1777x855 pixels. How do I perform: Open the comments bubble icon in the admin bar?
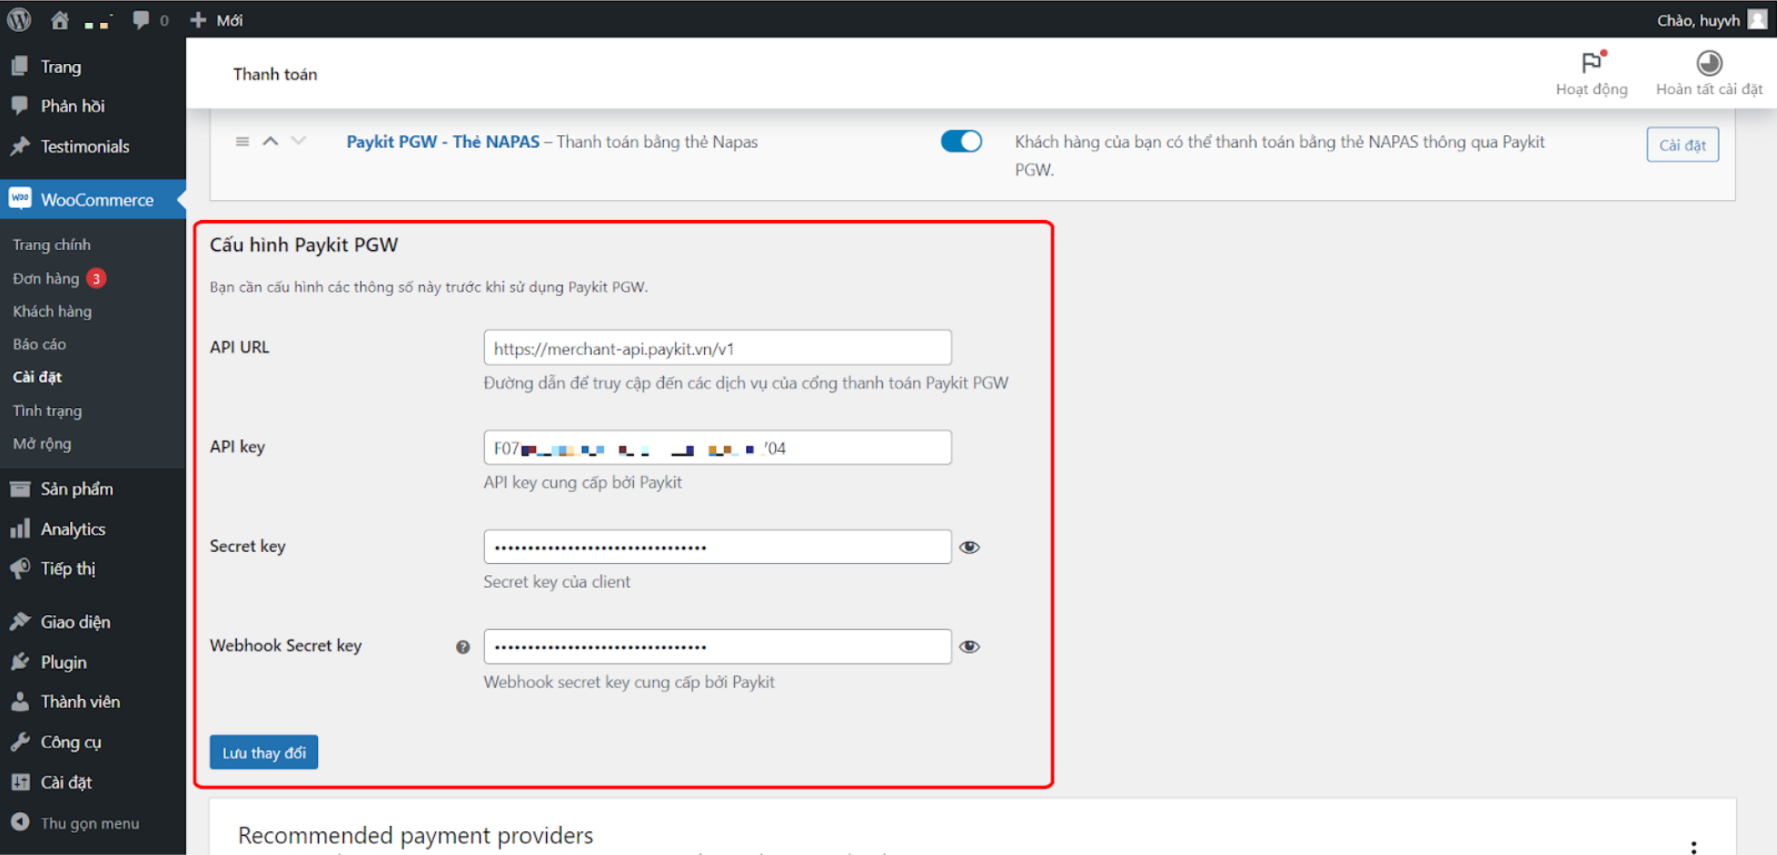[141, 20]
